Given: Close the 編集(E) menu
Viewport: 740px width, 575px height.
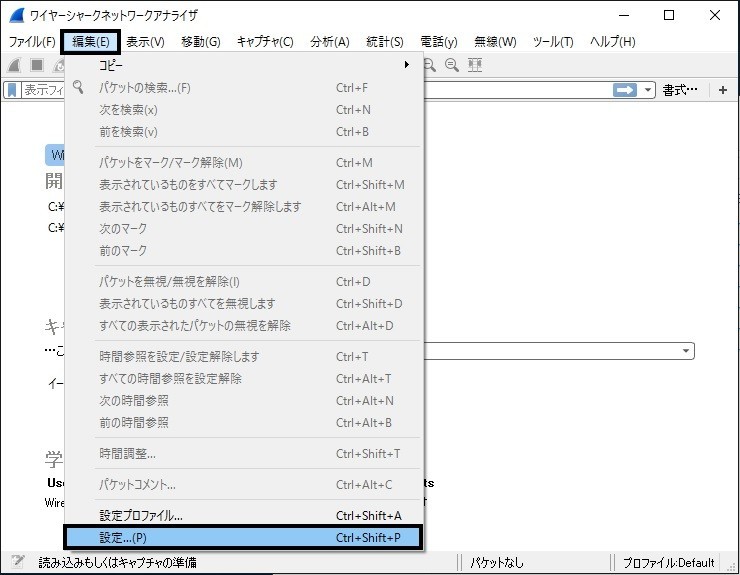Looking at the screenshot, I should click(x=91, y=42).
